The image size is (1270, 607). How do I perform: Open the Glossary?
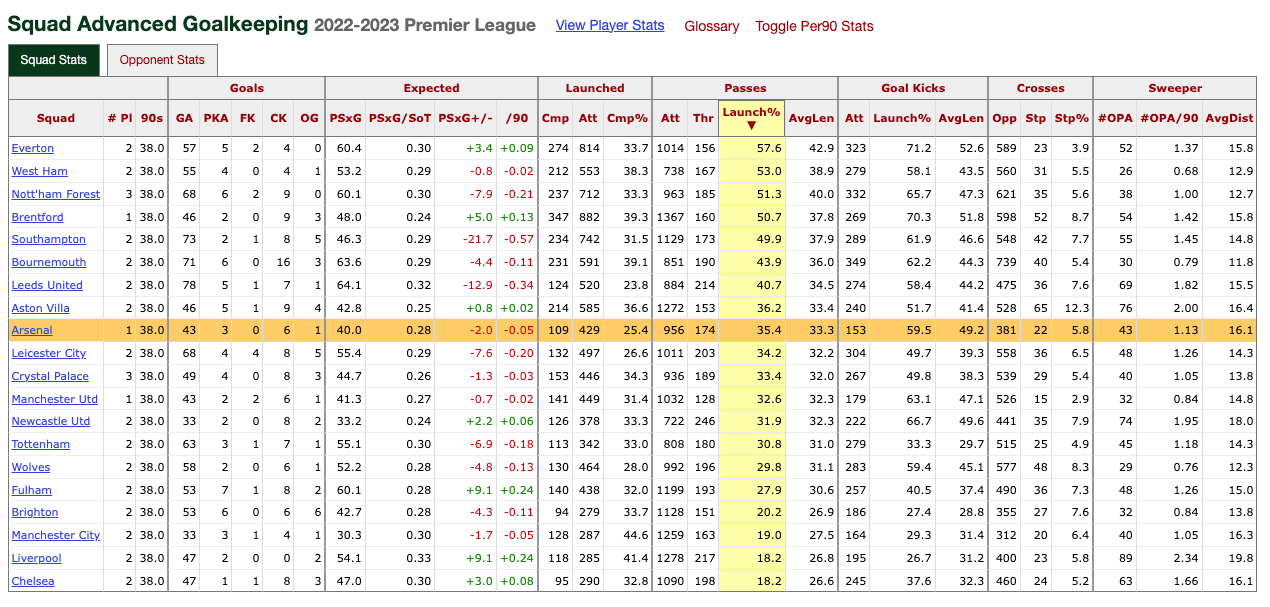coord(712,26)
